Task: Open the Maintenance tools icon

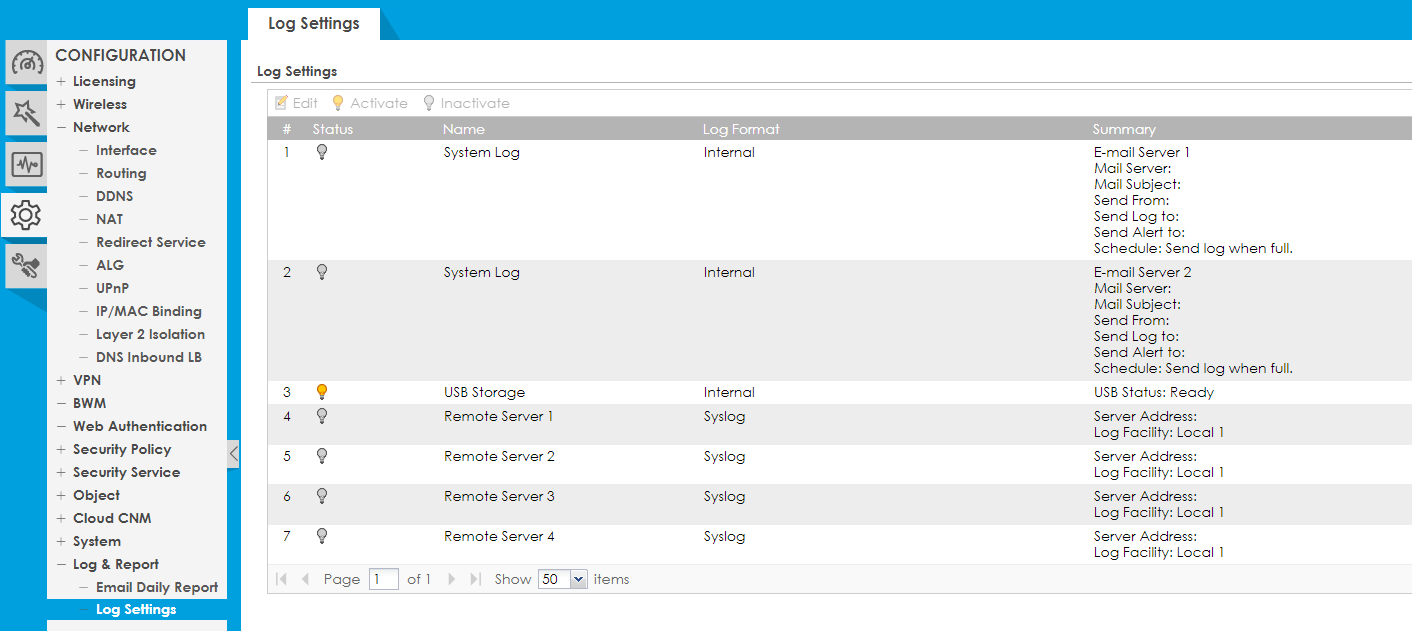Action: tap(26, 265)
